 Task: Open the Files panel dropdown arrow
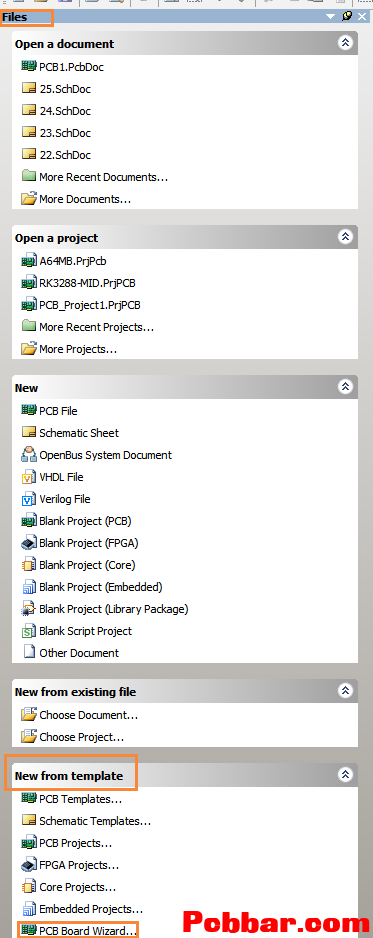pyautogui.click(x=330, y=17)
